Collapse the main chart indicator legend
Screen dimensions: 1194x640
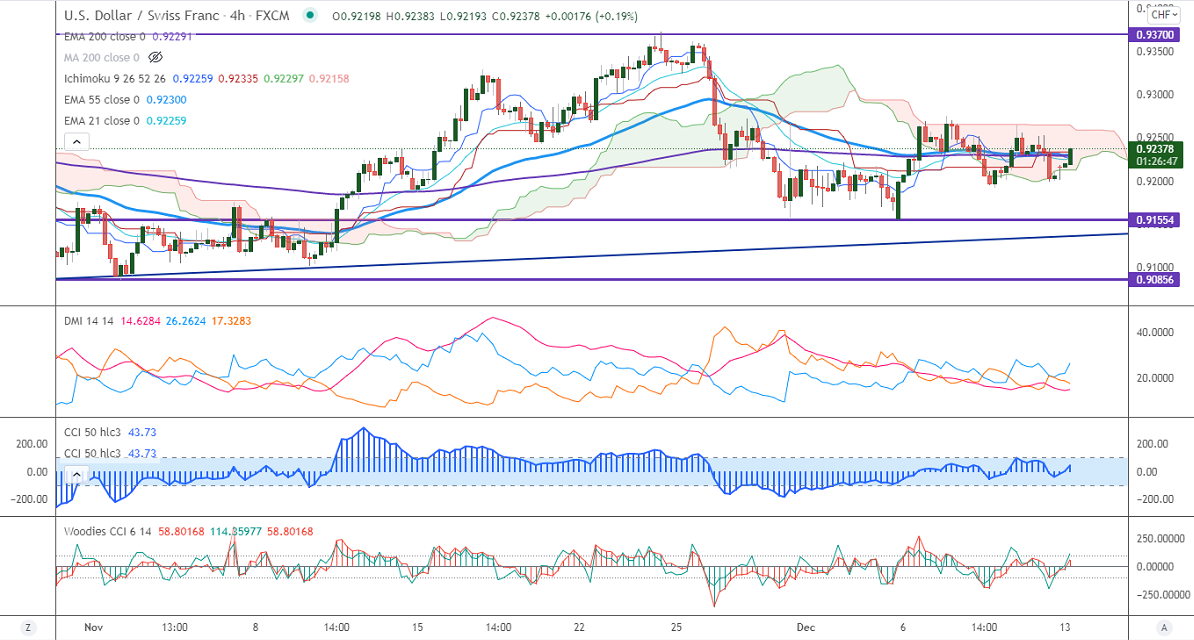point(77,141)
